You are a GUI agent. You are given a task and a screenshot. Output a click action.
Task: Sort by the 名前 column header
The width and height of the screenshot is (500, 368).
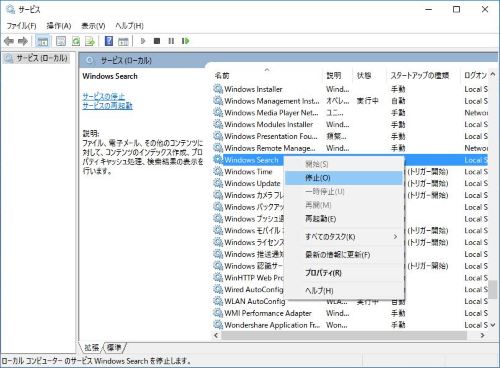coord(267,76)
